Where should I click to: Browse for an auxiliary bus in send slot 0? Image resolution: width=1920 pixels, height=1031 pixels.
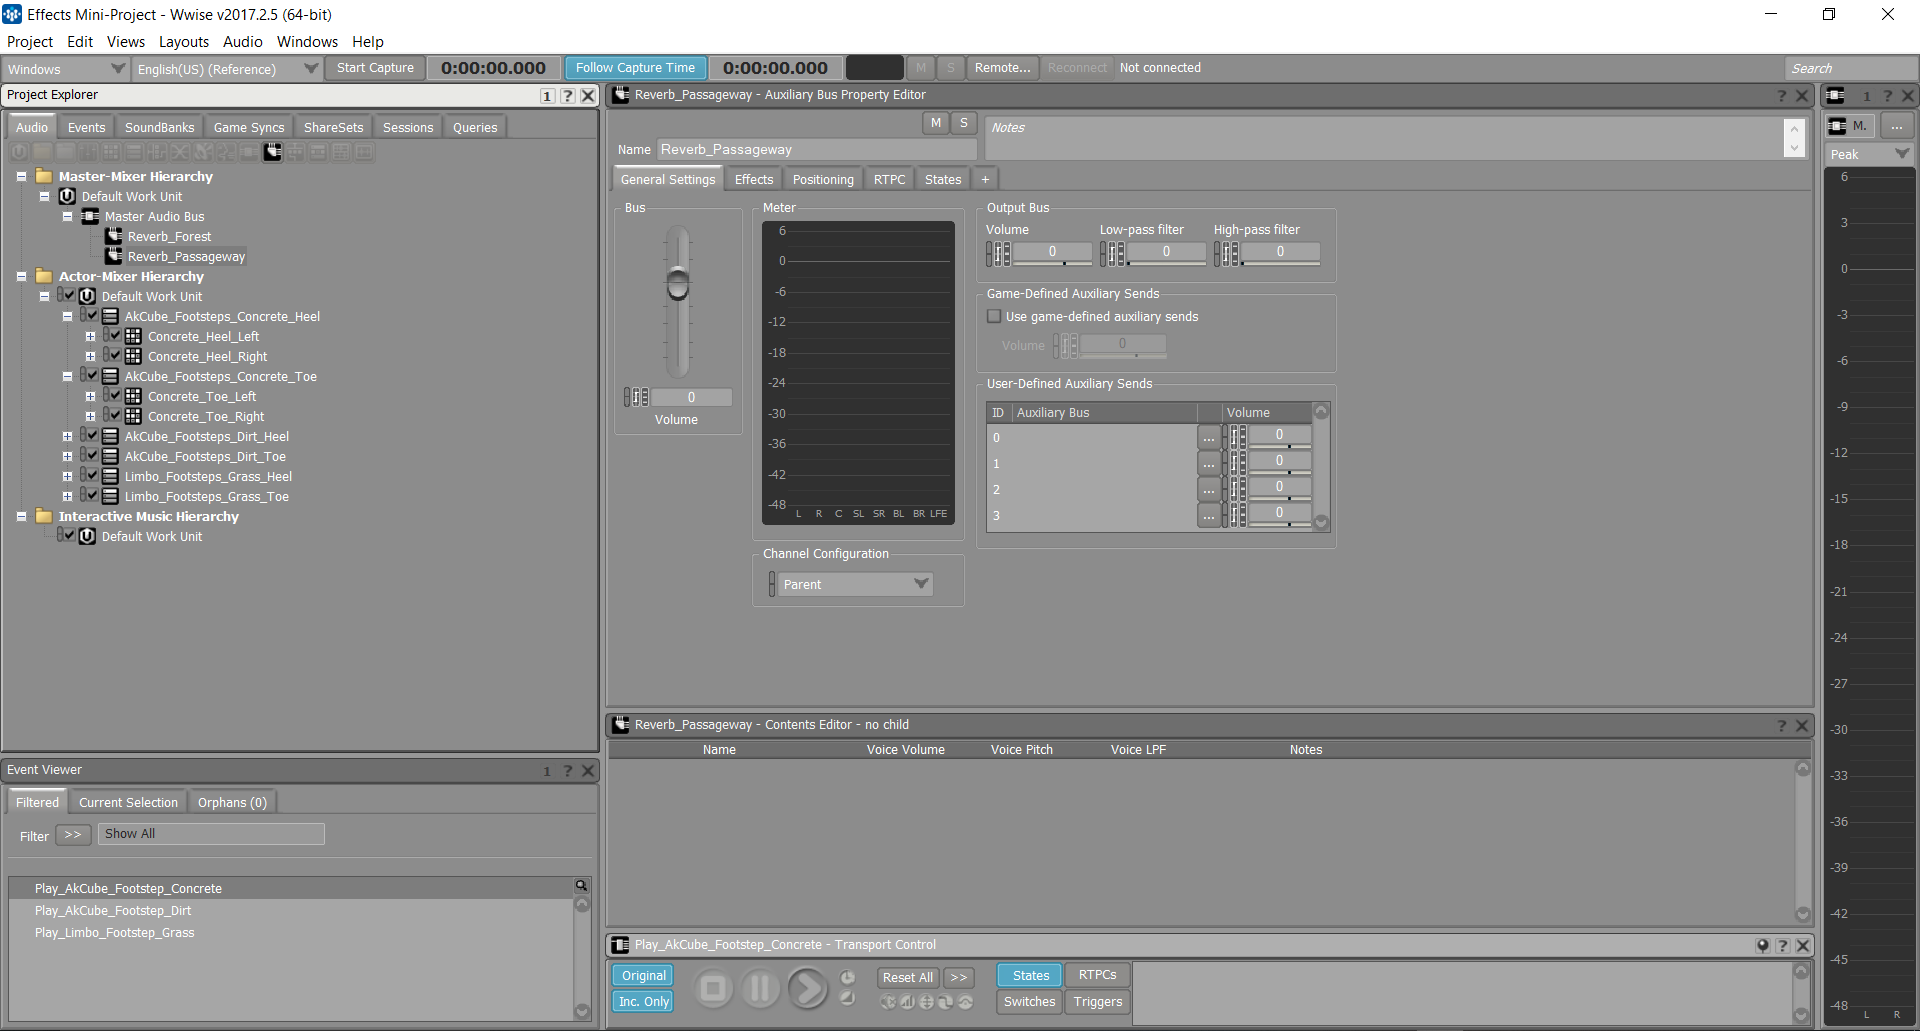pos(1209,438)
